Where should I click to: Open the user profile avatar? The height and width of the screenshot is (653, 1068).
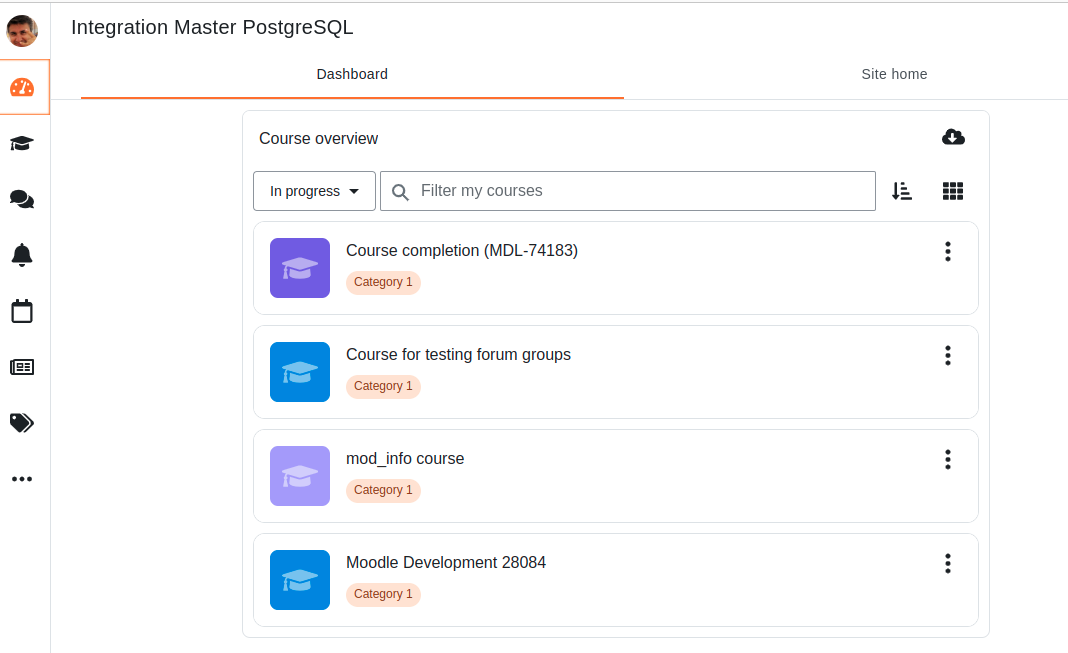coord(22,31)
